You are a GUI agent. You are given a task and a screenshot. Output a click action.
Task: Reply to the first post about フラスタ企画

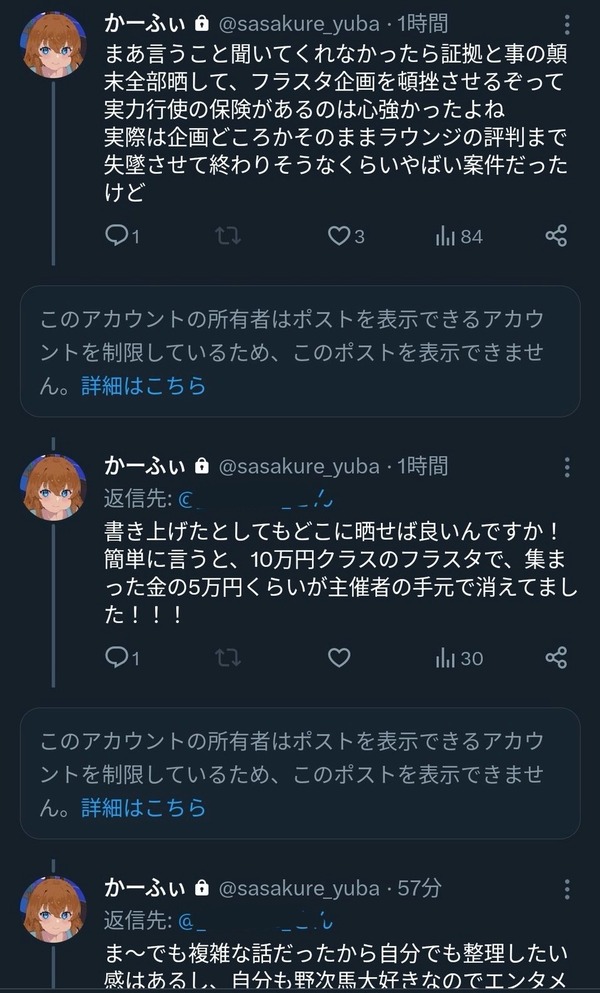(122, 236)
